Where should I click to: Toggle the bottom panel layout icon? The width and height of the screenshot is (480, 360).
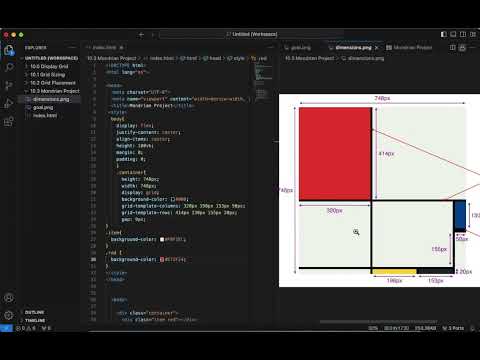coord(453,34)
